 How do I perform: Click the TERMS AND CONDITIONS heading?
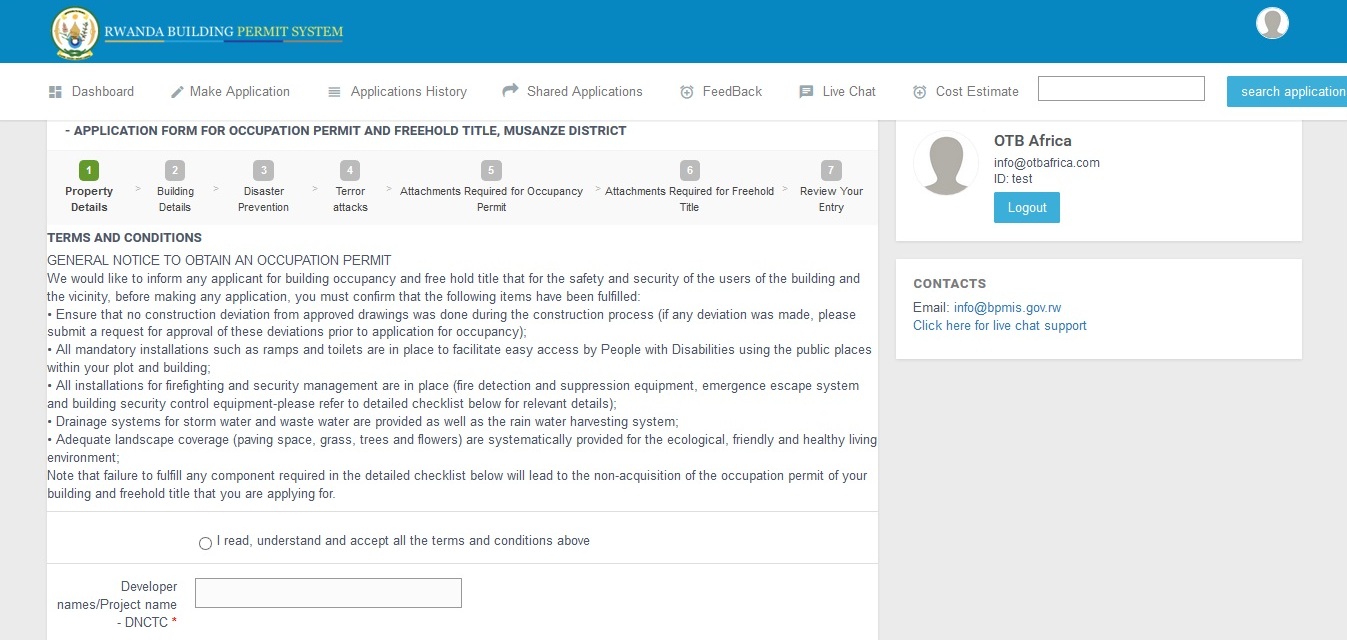tap(124, 238)
